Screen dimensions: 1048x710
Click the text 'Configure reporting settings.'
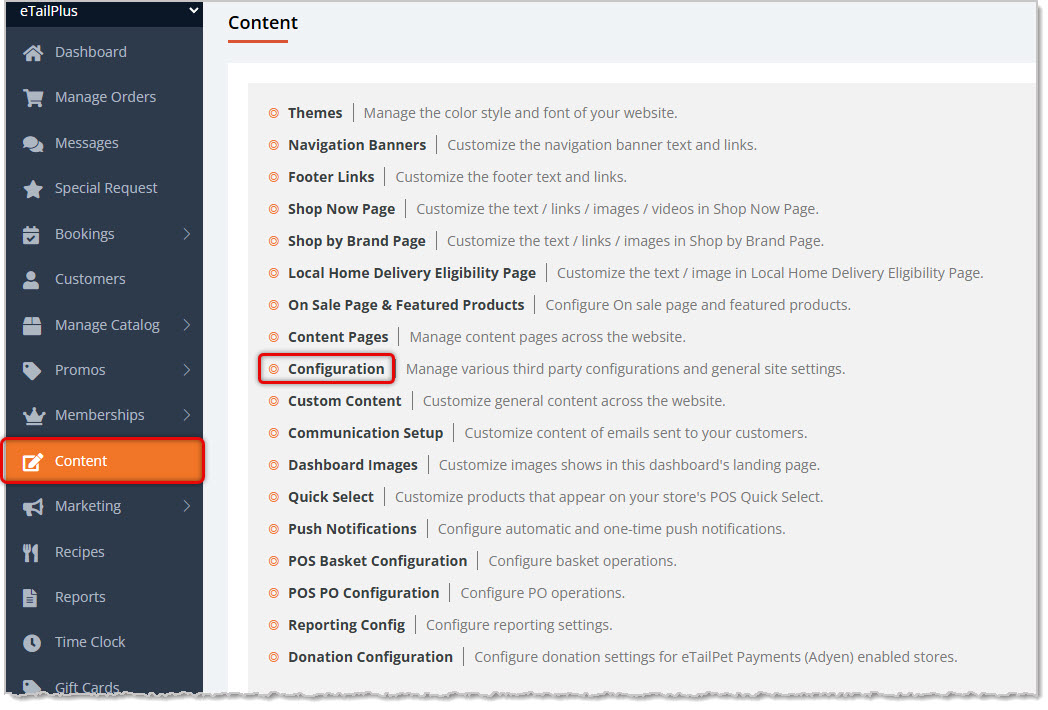519,625
